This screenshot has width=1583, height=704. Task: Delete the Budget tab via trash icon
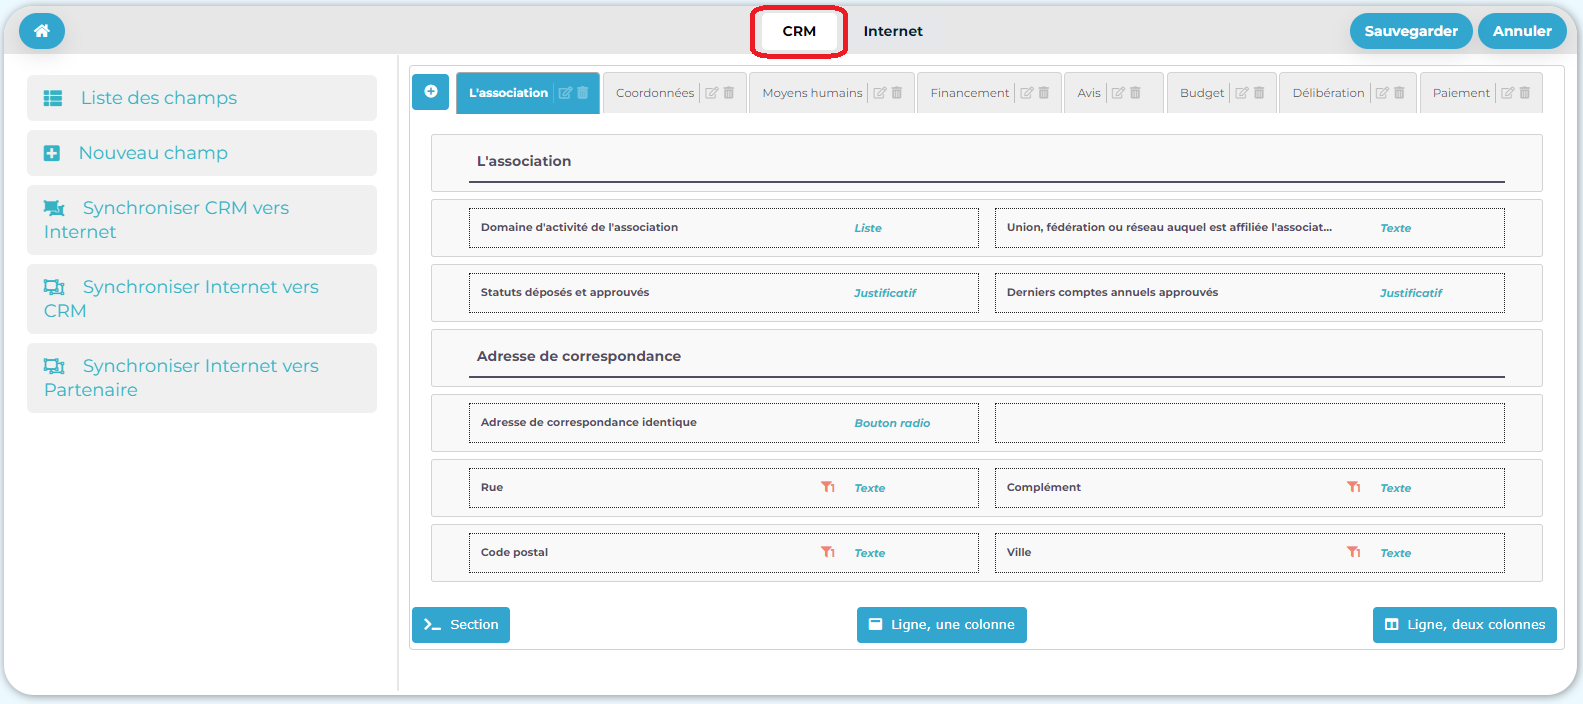pyautogui.click(x=1259, y=93)
